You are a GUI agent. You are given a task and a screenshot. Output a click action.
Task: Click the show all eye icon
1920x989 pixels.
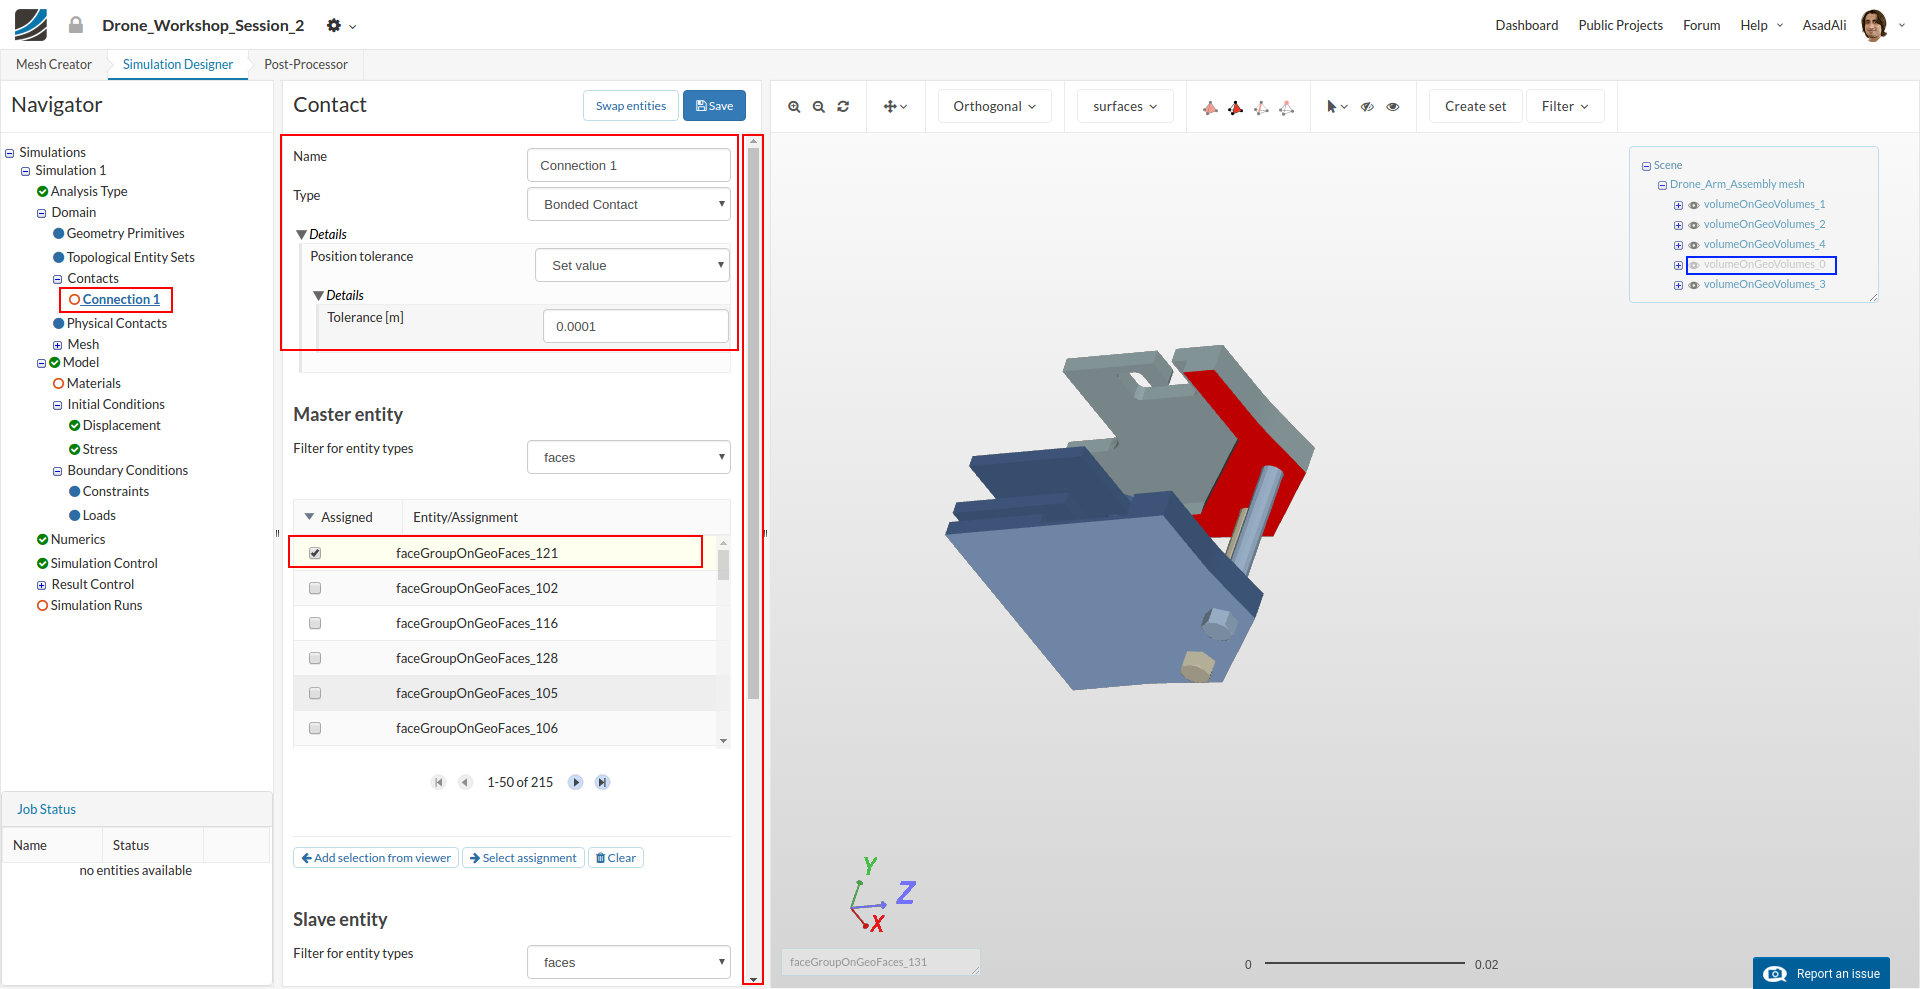point(1392,107)
